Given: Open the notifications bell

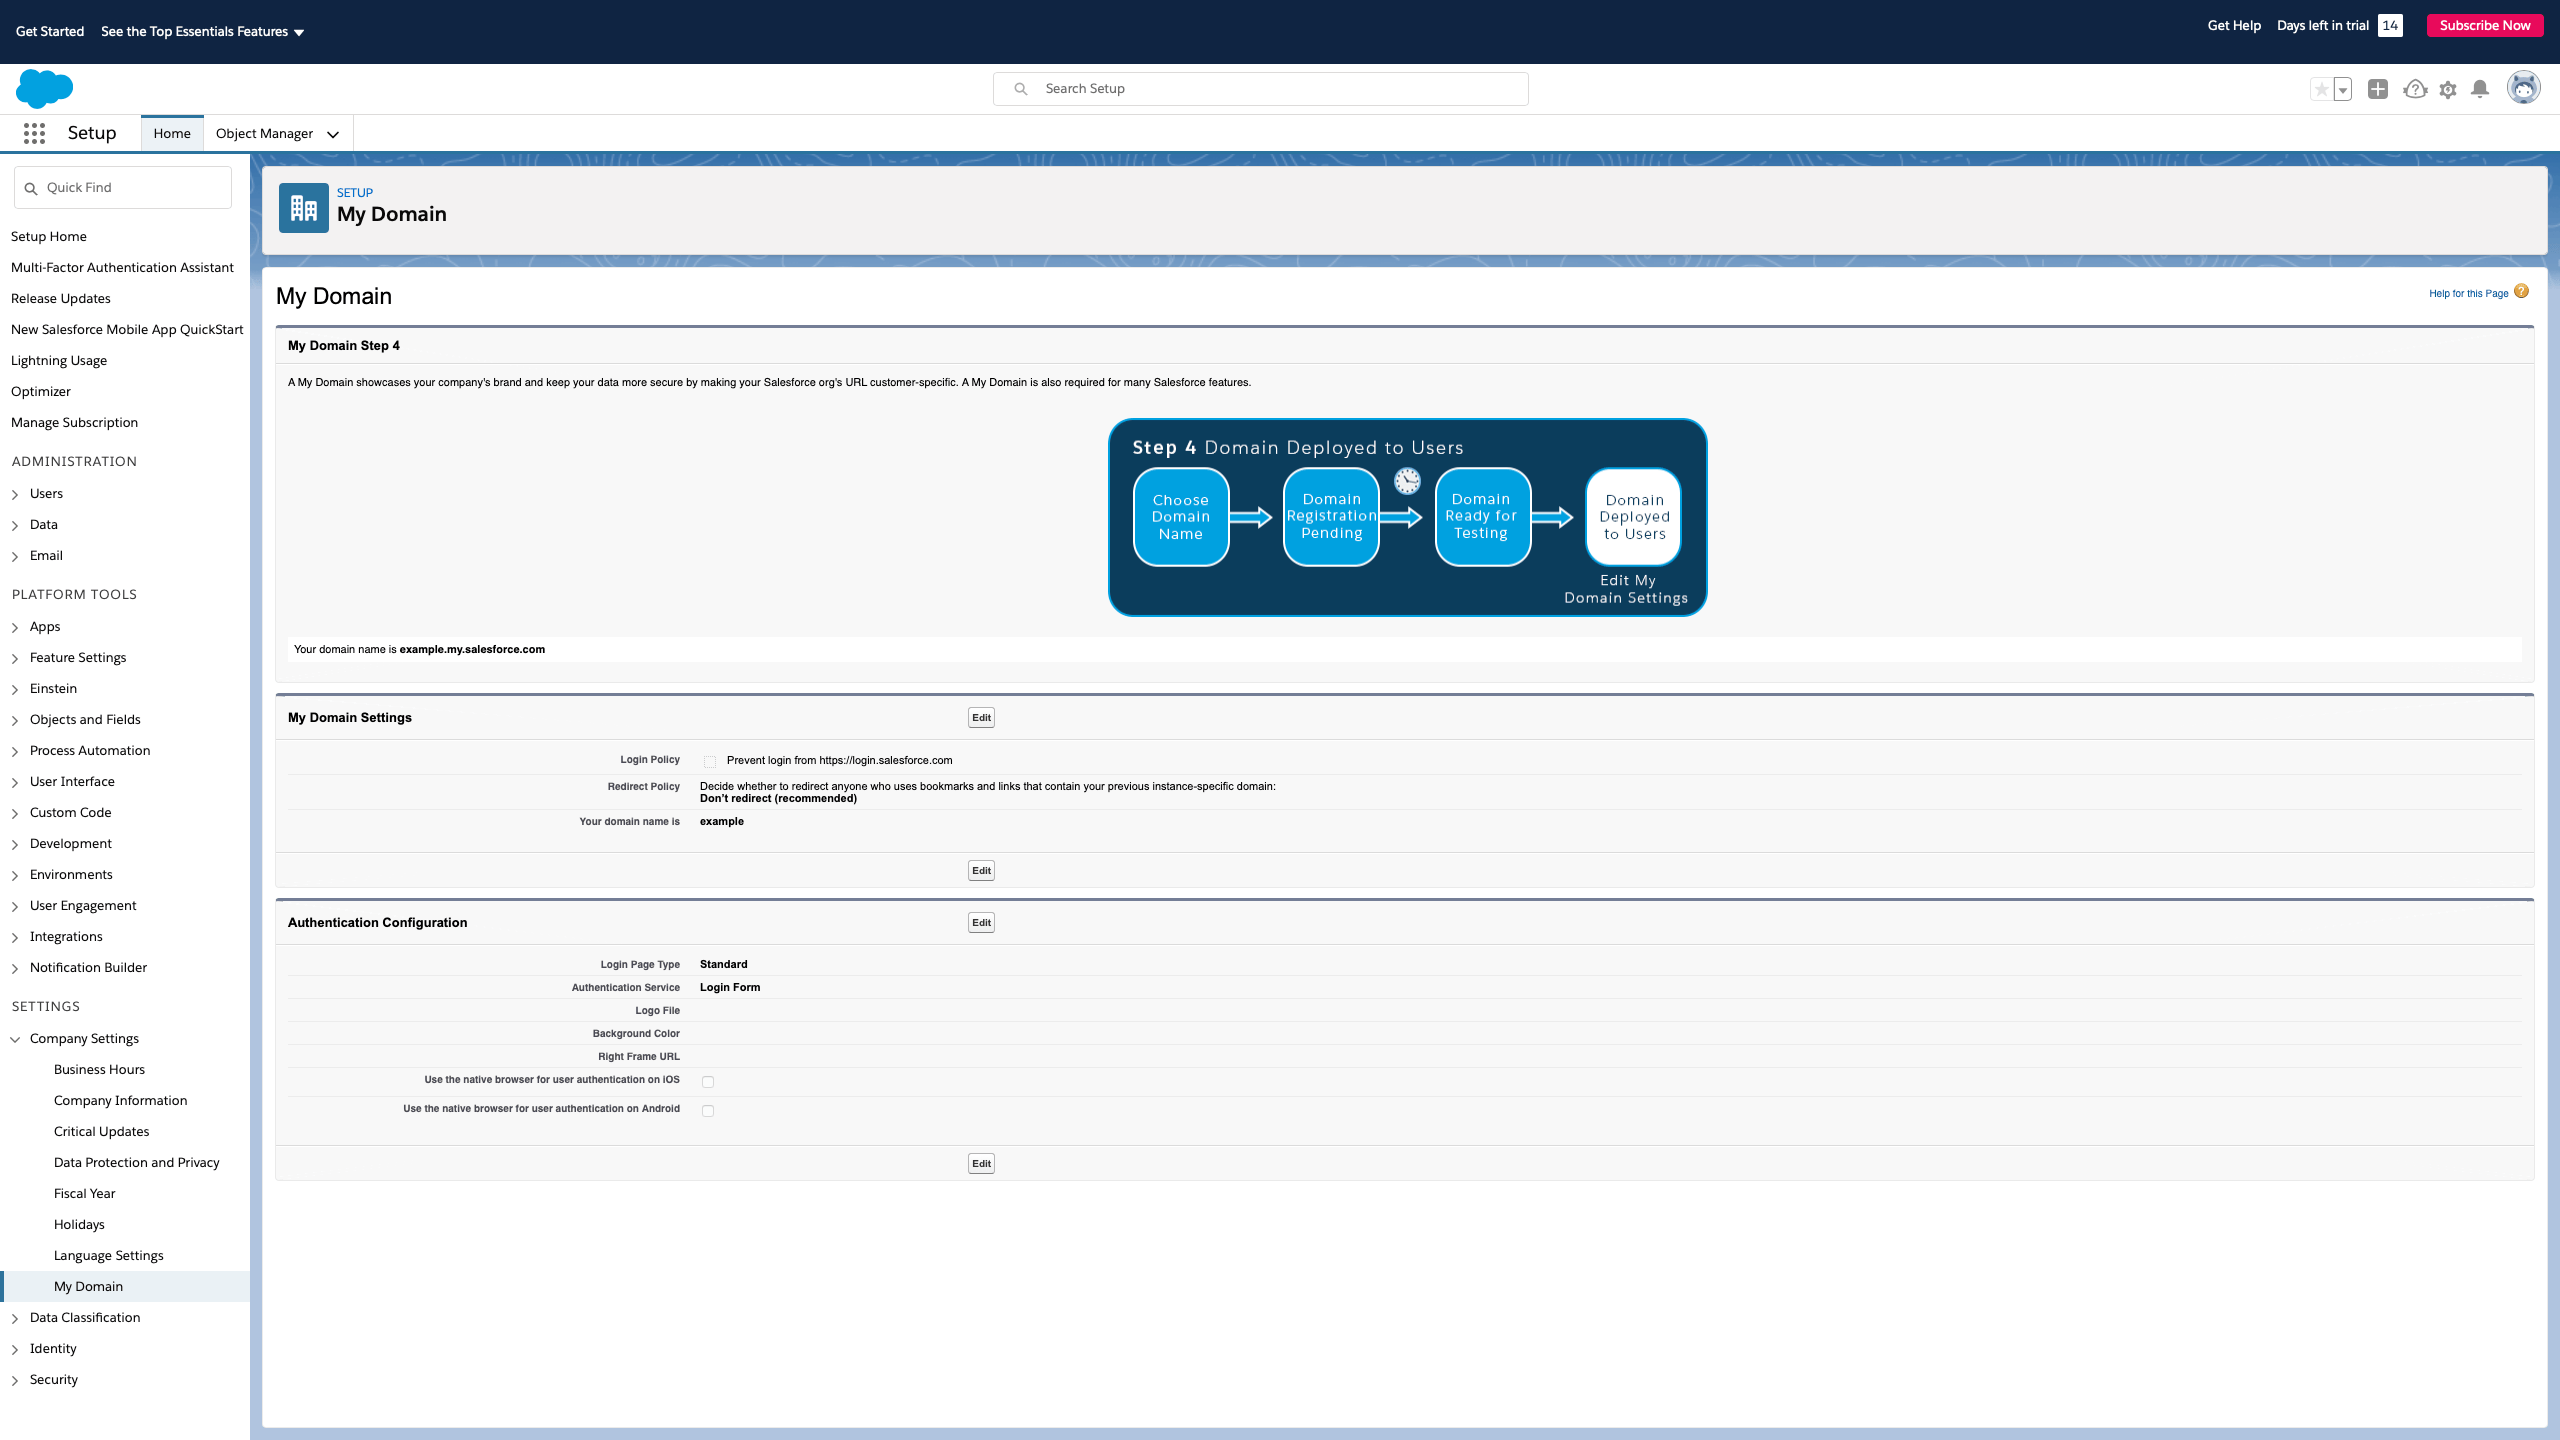Looking at the screenshot, I should coord(2480,89).
